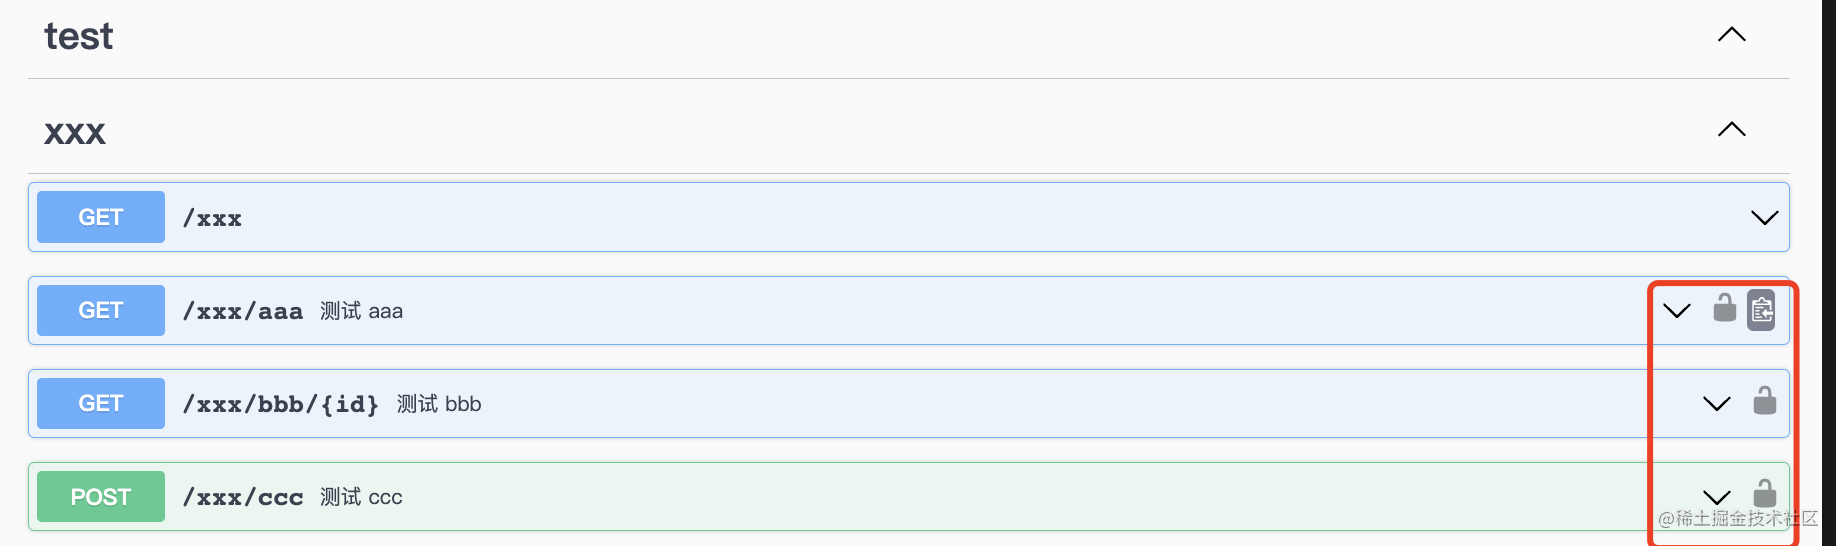
Task: Collapse the test tag section arrow
Action: 1731,35
